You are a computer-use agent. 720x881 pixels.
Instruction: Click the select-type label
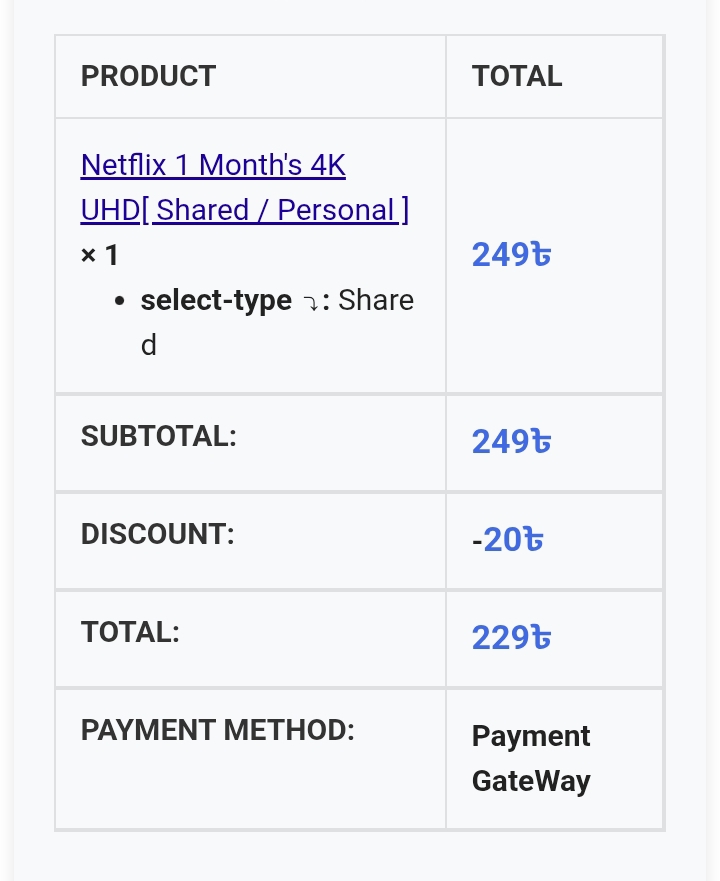pos(216,300)
